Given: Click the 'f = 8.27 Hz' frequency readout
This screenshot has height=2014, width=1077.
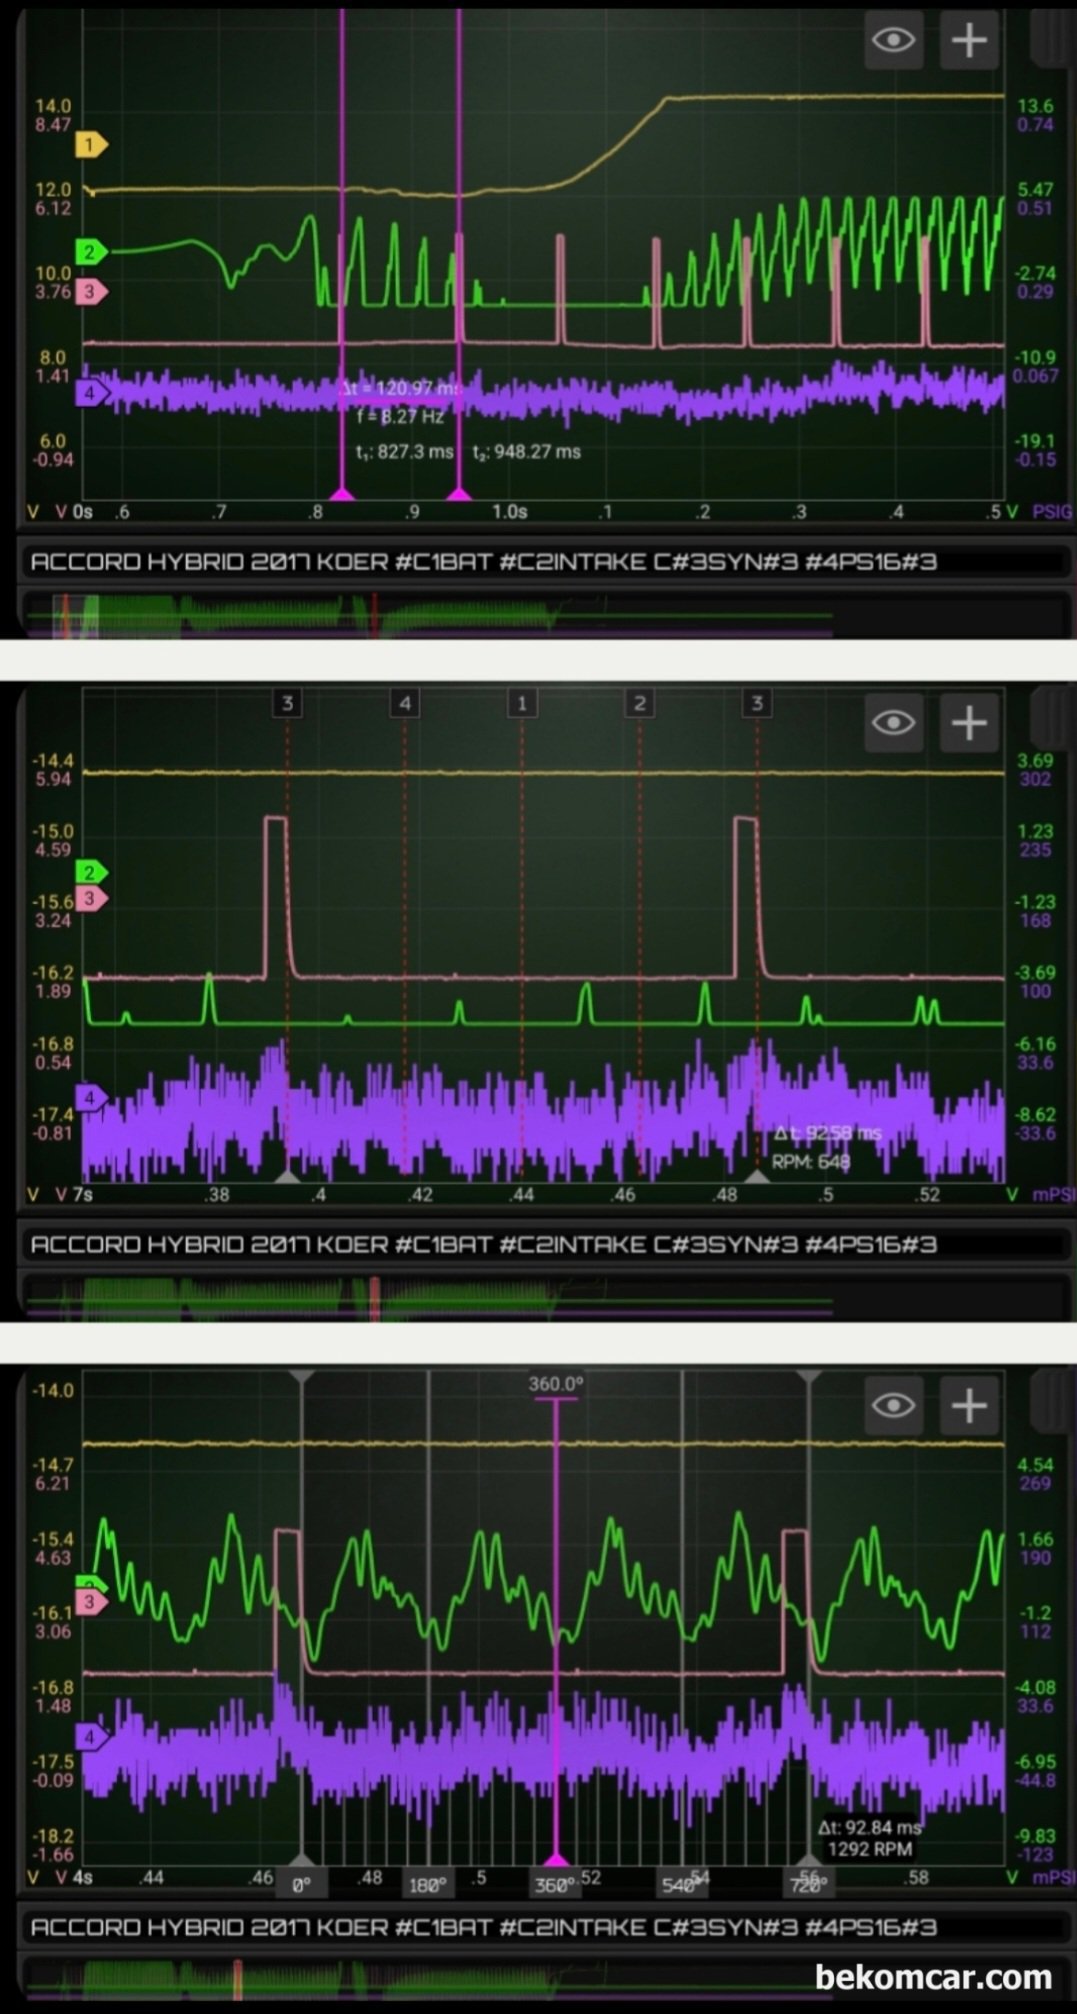Looking at the screenshot, I should tap(399, 416).
